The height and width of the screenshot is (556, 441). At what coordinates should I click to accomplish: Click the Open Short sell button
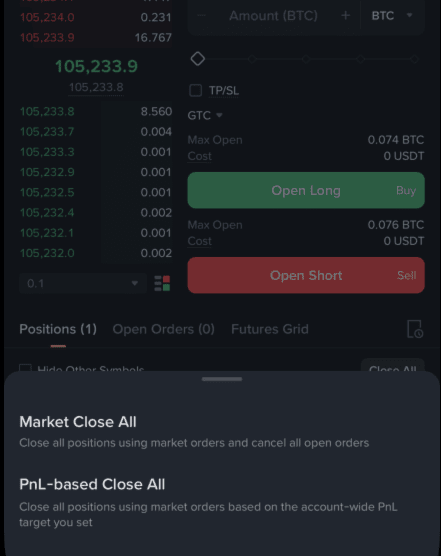(x=306, y=276)
